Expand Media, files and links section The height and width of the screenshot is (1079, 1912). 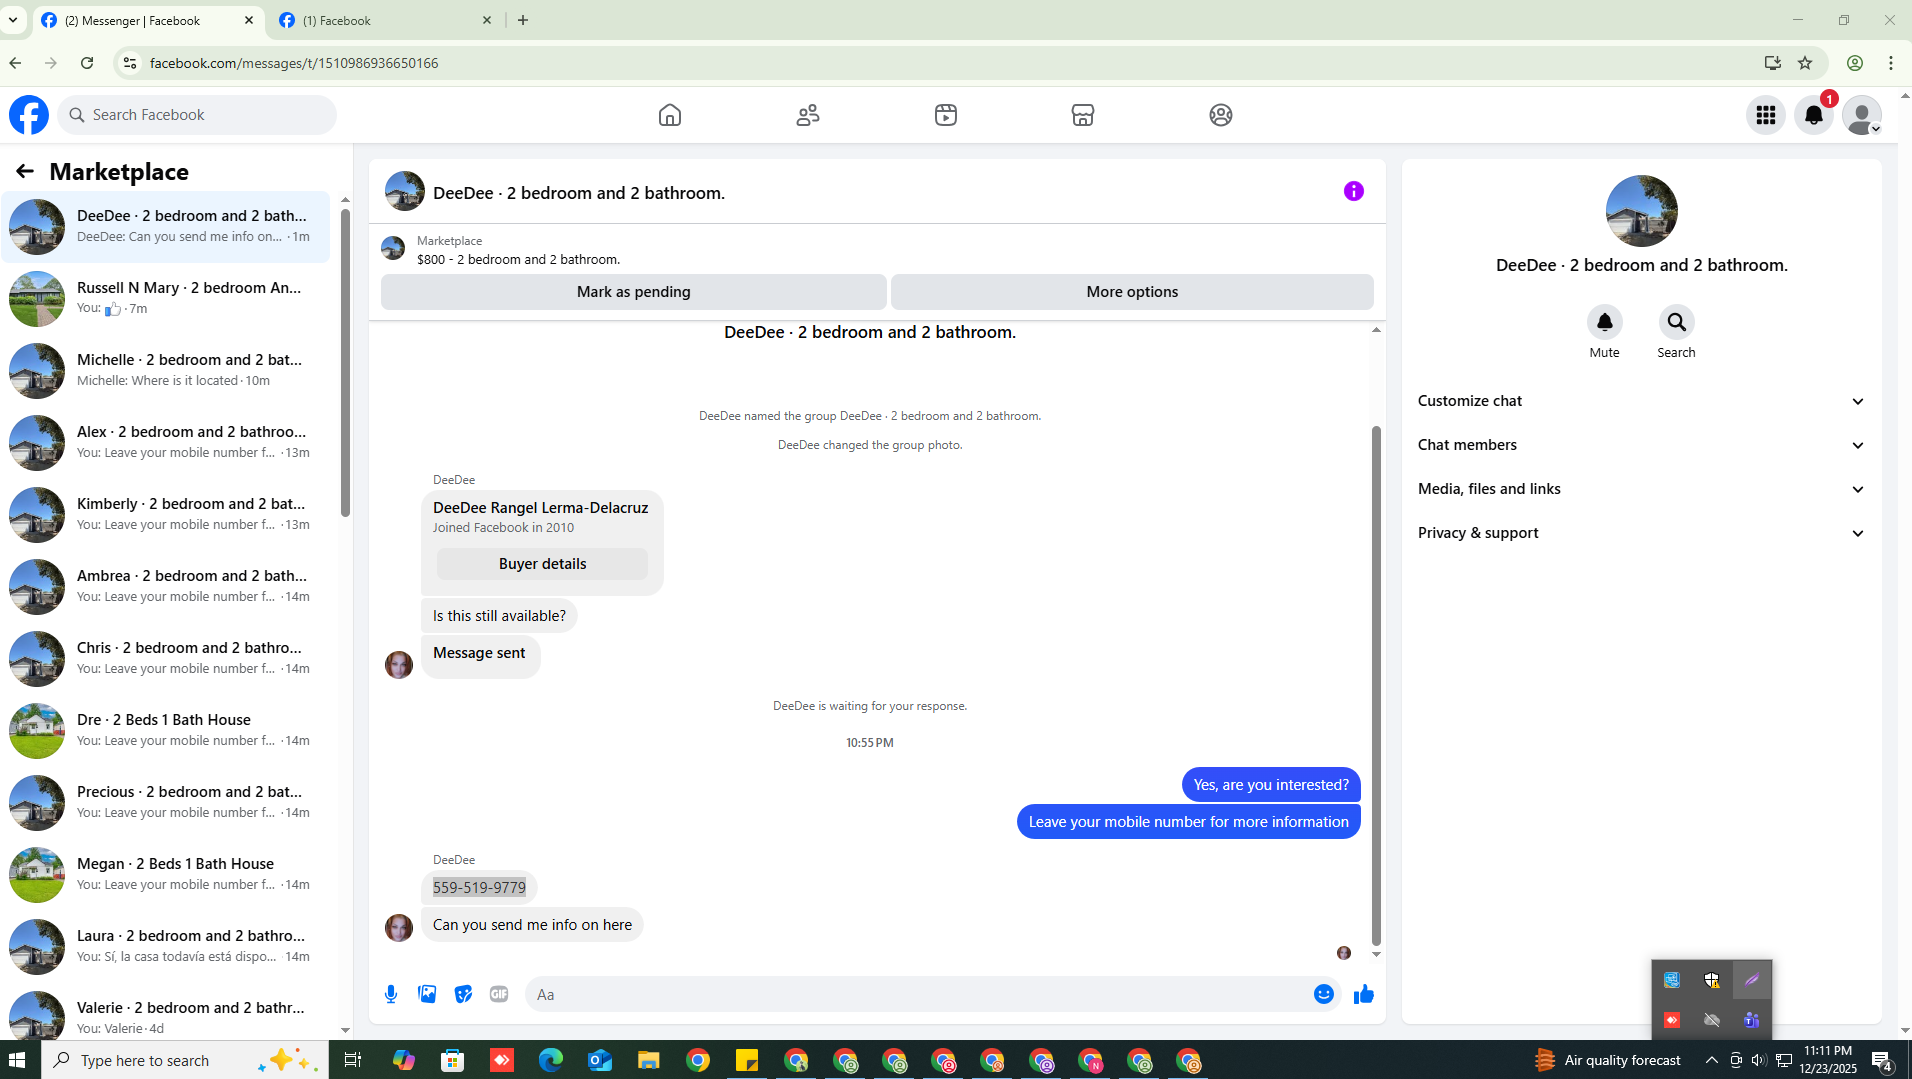[x=1642, y=489]
